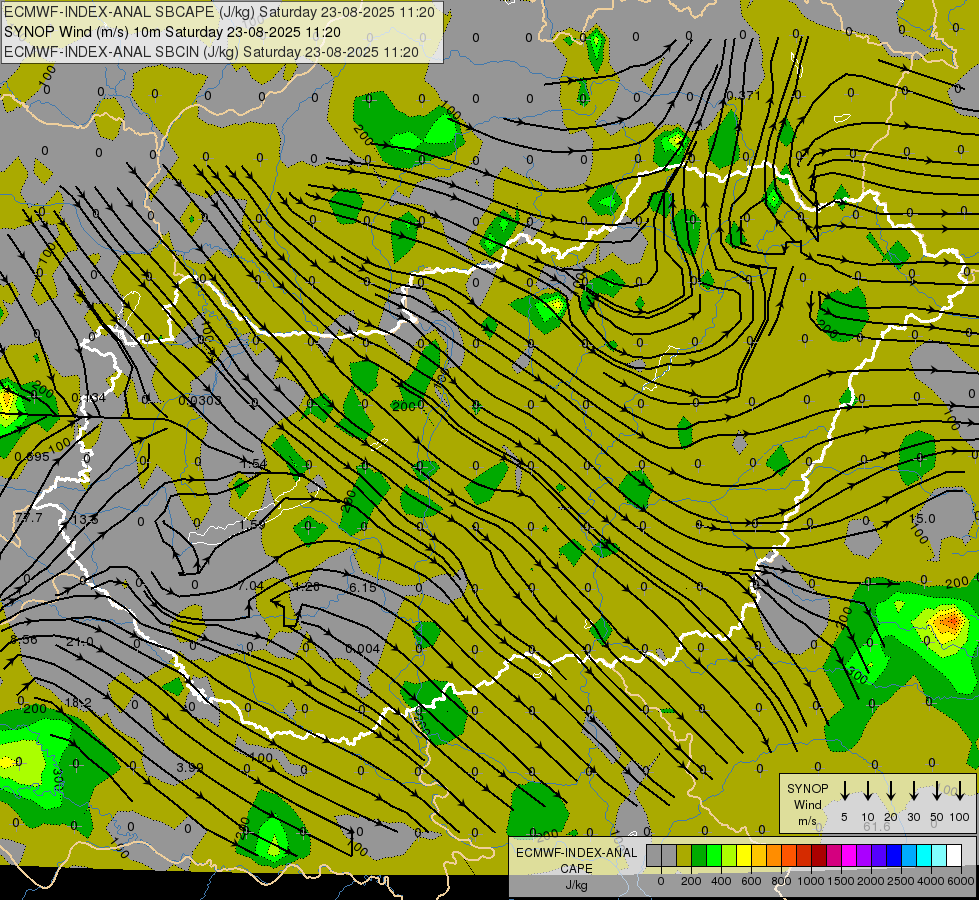Image resolution: width=979 pixels, height=900 pixels.
Task: Click the map value '0.134'
Action: pyautogui.click(x=89, y=397)
